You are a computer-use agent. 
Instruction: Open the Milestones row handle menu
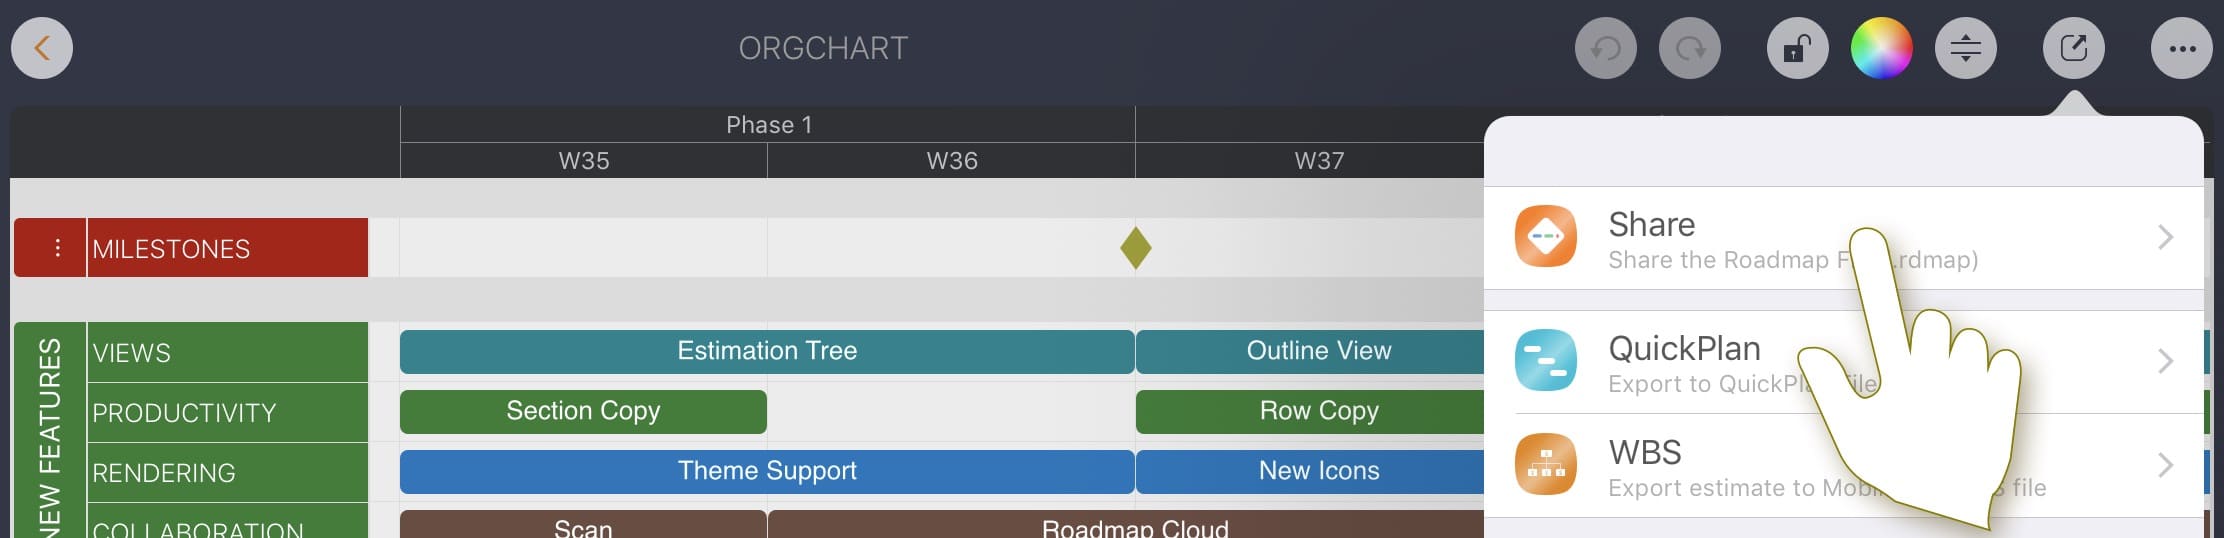click(57, 248)
